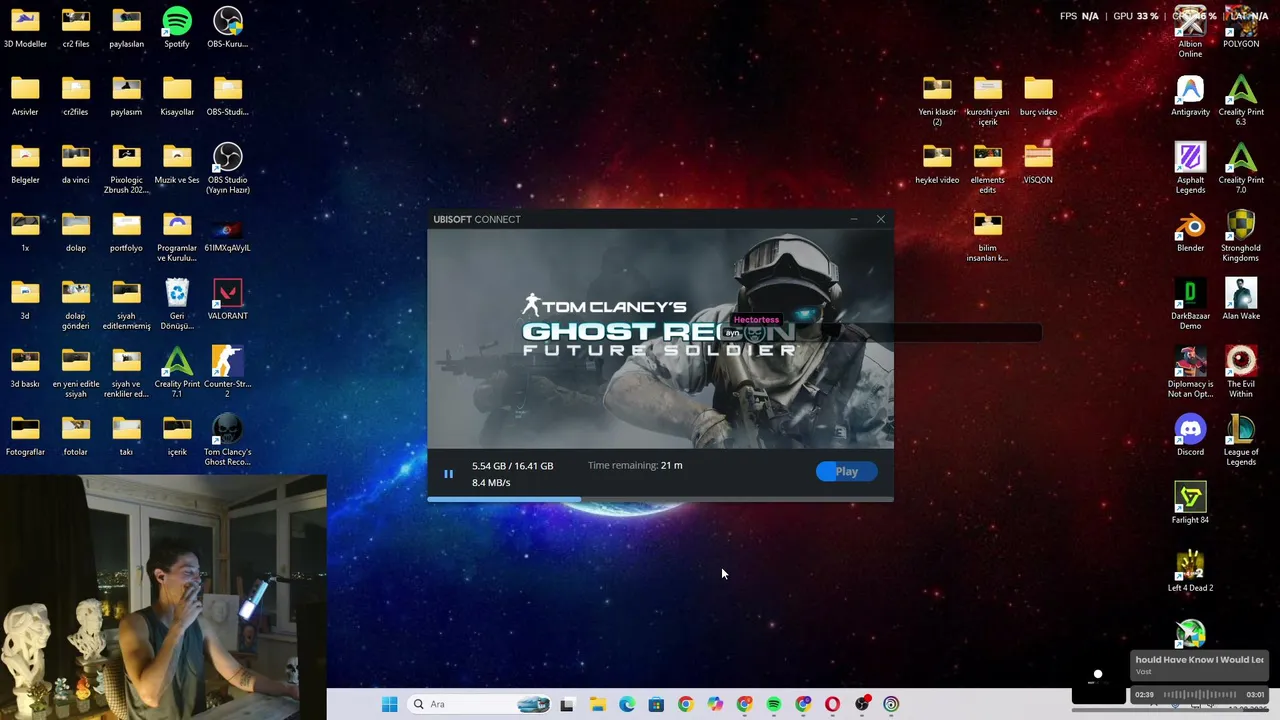Select the portfolyo folder
Viewport: 1280px width, 720px height.
click(x=126, y=232)
